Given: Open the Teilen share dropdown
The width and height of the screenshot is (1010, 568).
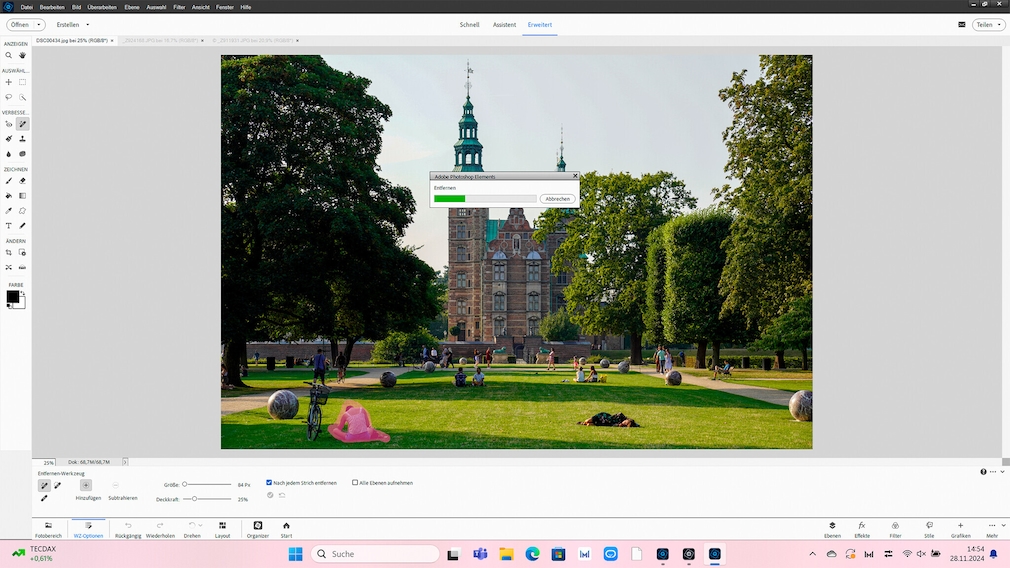Looking at the screenshot, I should (989, 24).
